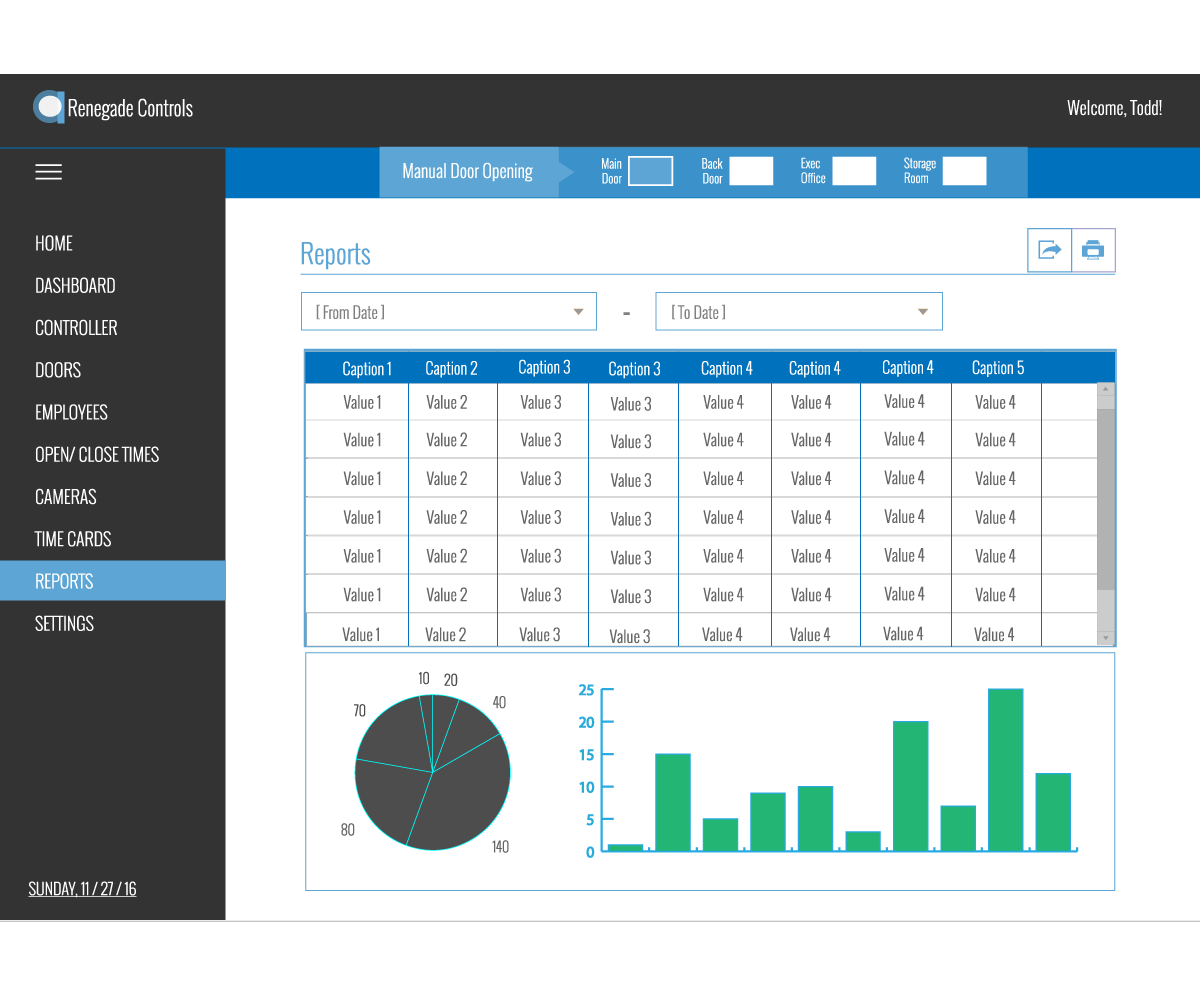1200x1000 pixels.
Task: Open the From Date dropdown
Action: coord(449,312)
